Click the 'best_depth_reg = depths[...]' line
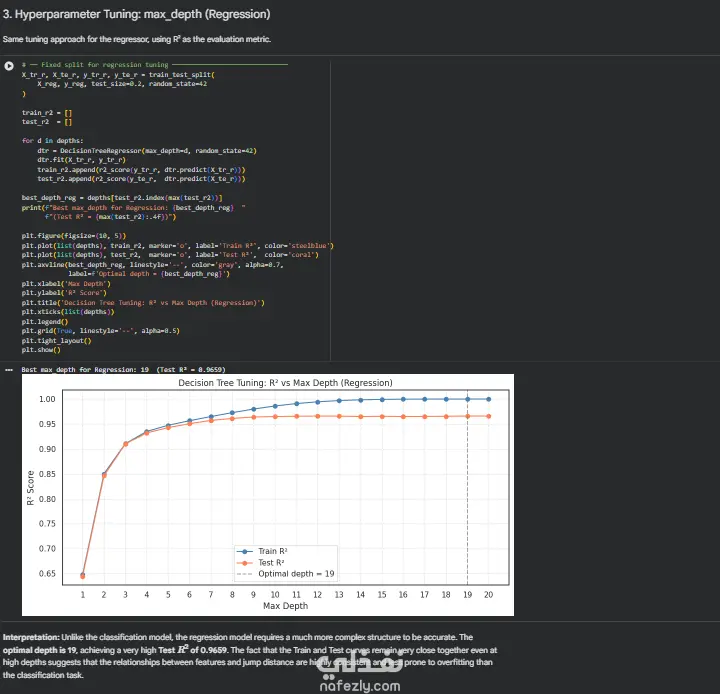 [122, 197]
